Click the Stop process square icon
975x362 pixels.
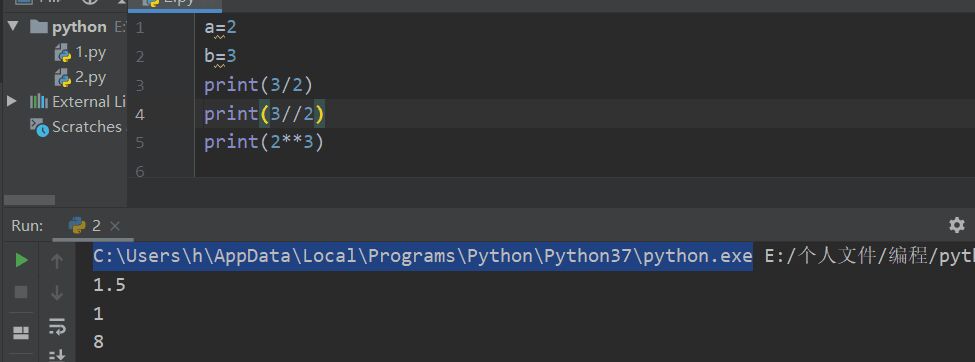(x=21, y=292)
